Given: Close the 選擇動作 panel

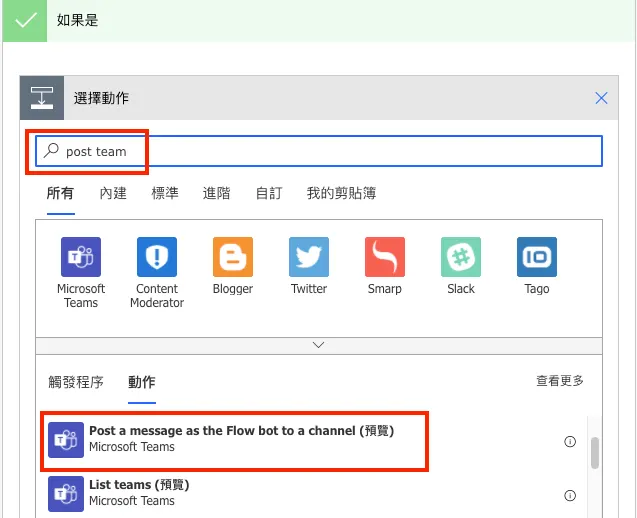Looking at the screenshot, I should [601, 98].
